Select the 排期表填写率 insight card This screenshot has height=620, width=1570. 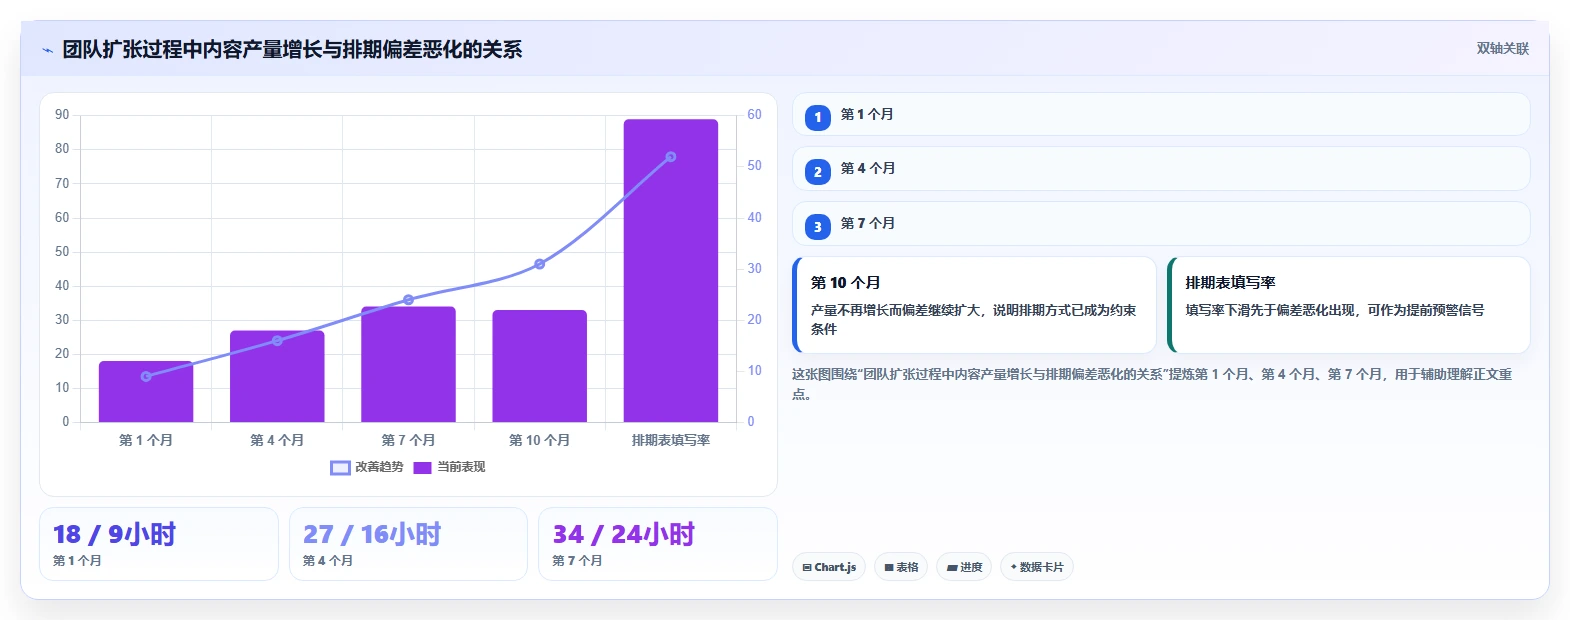tap(1349, 305)
